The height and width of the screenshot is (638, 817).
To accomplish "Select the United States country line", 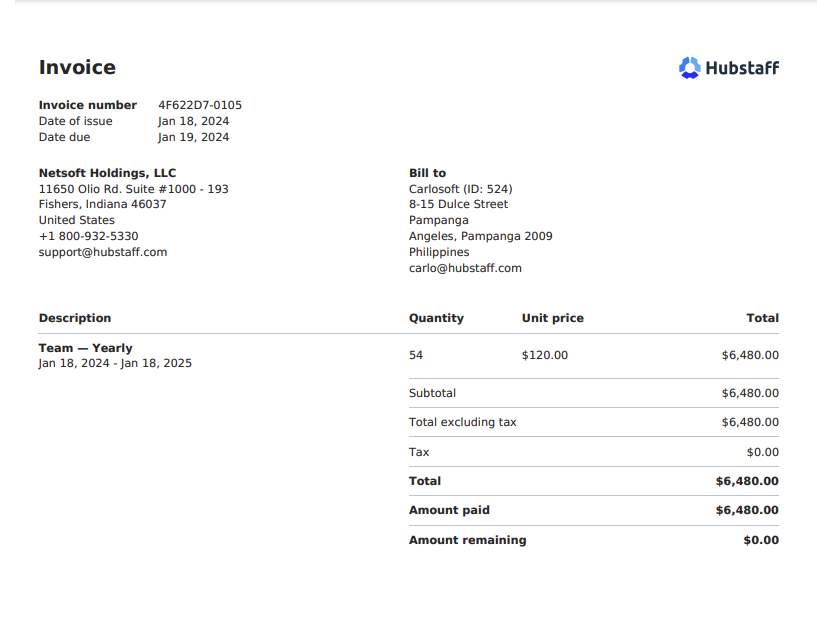I will (x=77, y=220).
